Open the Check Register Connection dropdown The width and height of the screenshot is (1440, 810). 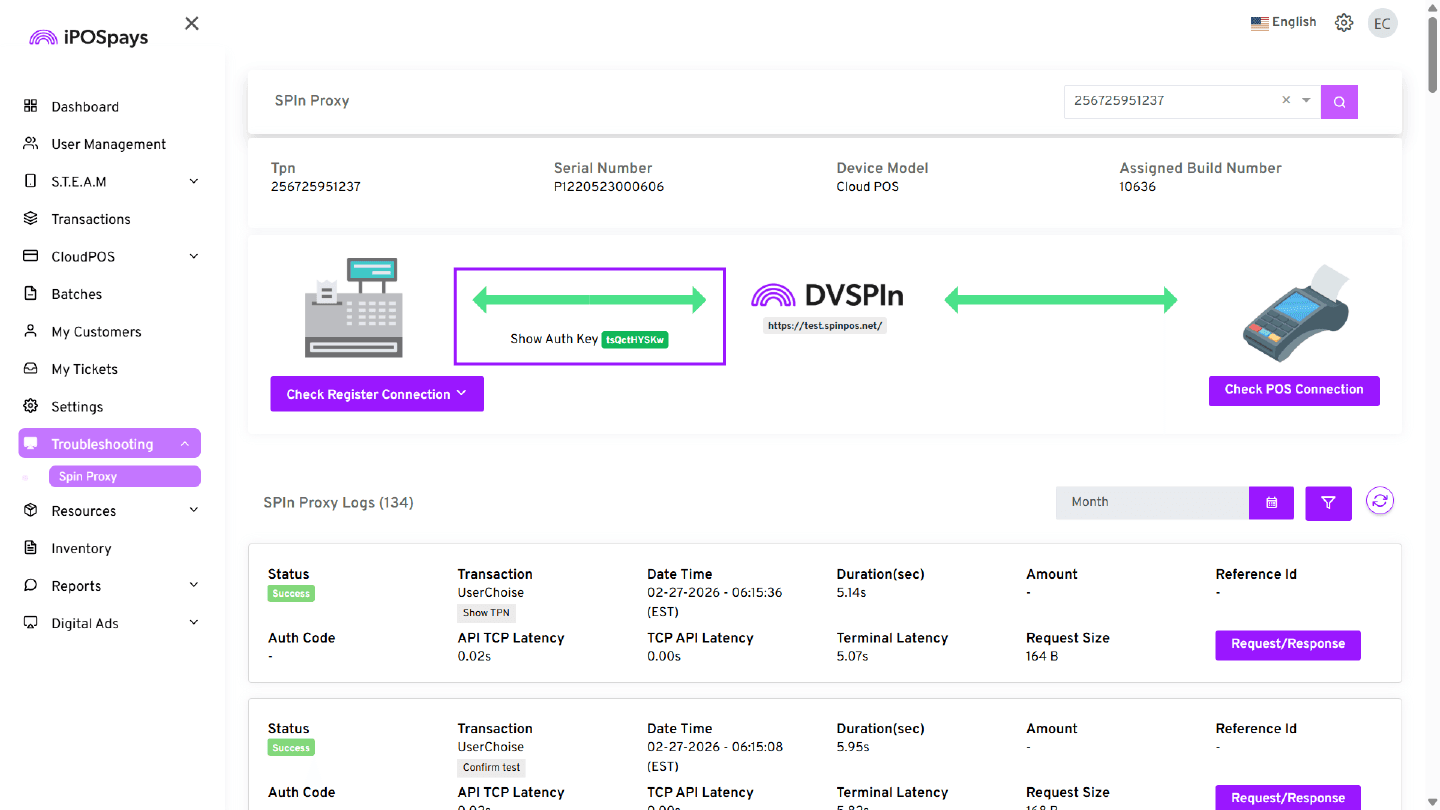[377, 394]
